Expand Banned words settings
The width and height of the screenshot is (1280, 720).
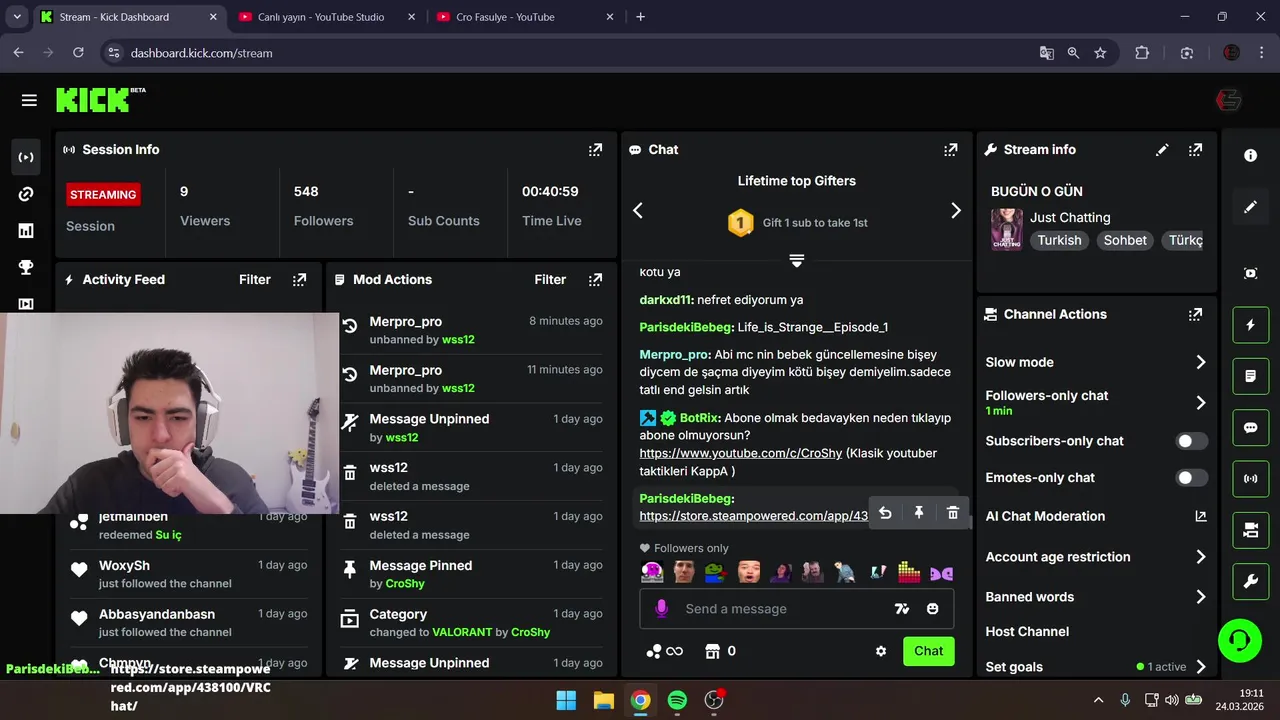1201,597
